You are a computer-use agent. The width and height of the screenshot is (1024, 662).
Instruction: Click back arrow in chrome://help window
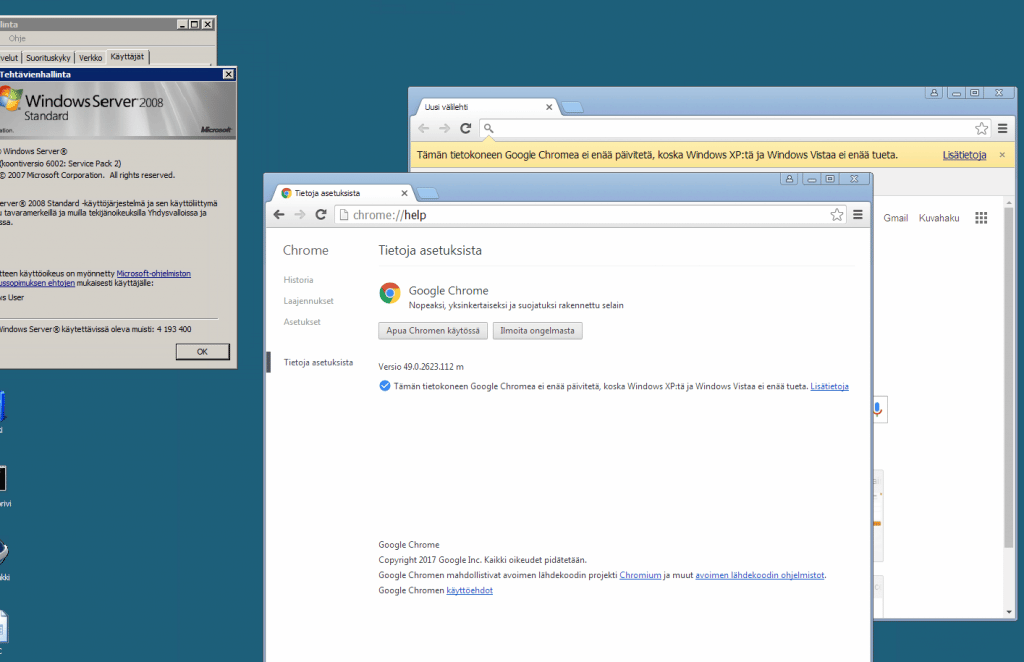click(280, 214)
